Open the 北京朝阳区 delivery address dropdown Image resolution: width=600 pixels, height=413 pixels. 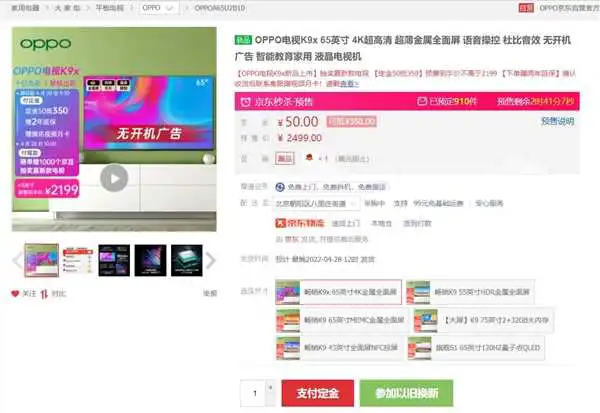tap(317, 204)
